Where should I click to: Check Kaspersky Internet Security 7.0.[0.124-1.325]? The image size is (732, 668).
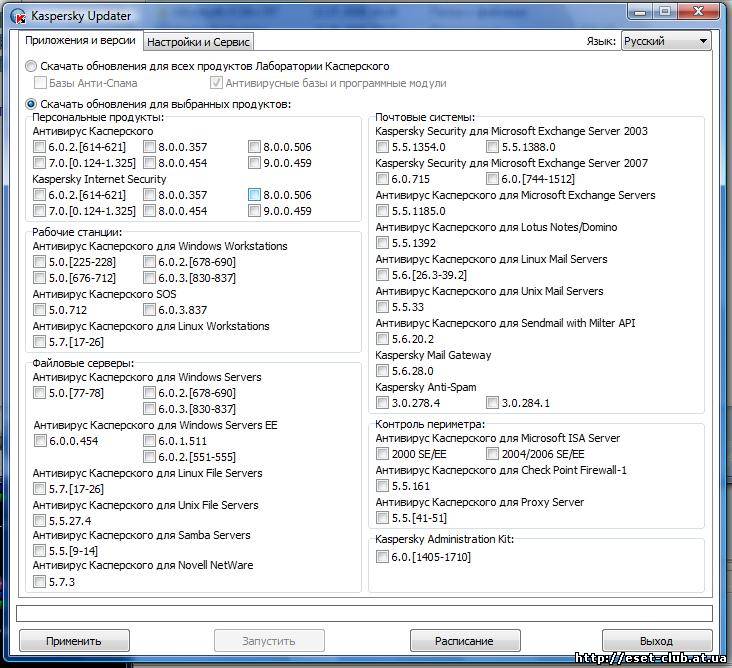click(x=39, y=211)
